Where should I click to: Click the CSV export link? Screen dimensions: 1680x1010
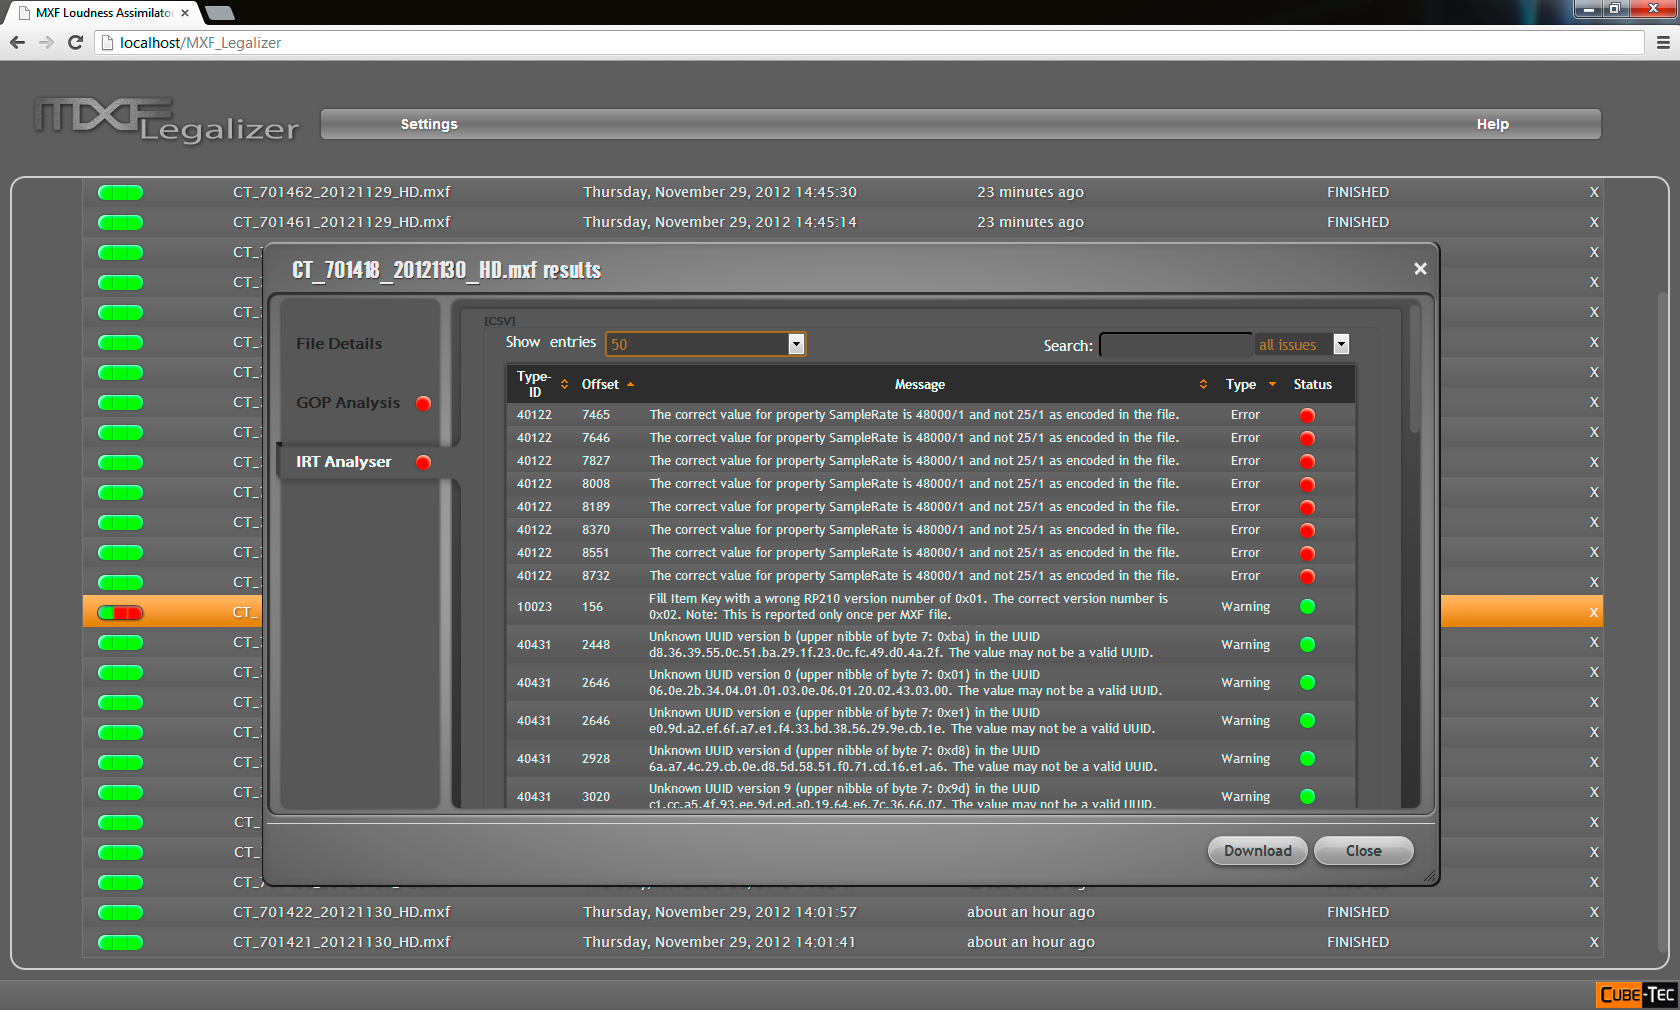[499, 321]
